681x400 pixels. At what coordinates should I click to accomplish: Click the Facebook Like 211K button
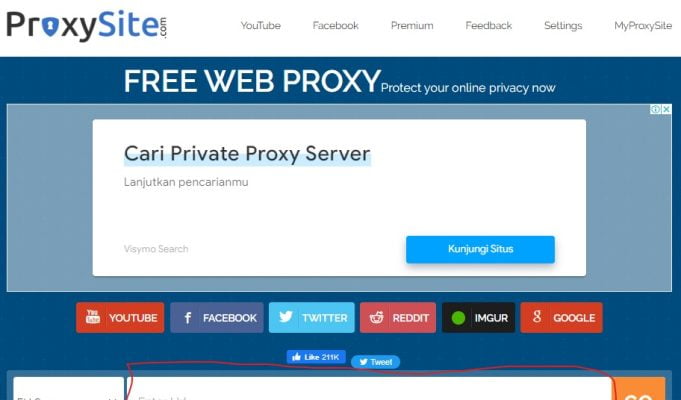pyautogui.click(x=316, y=357)
